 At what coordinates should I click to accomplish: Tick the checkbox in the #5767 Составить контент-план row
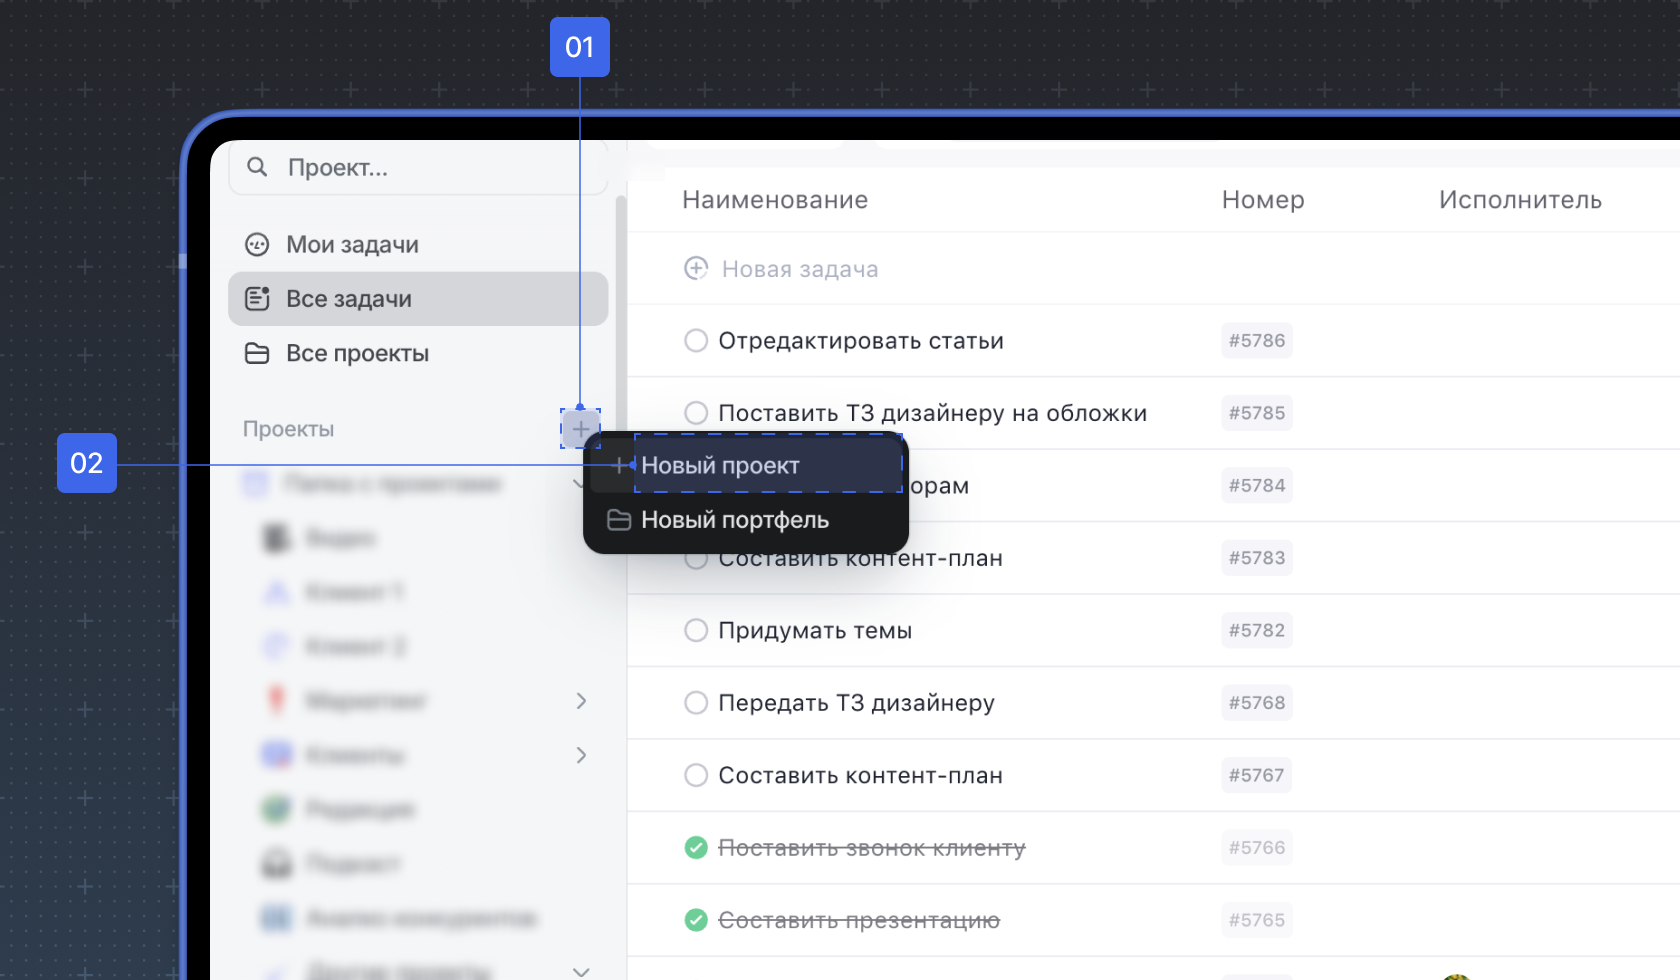(x=696, y=775)
